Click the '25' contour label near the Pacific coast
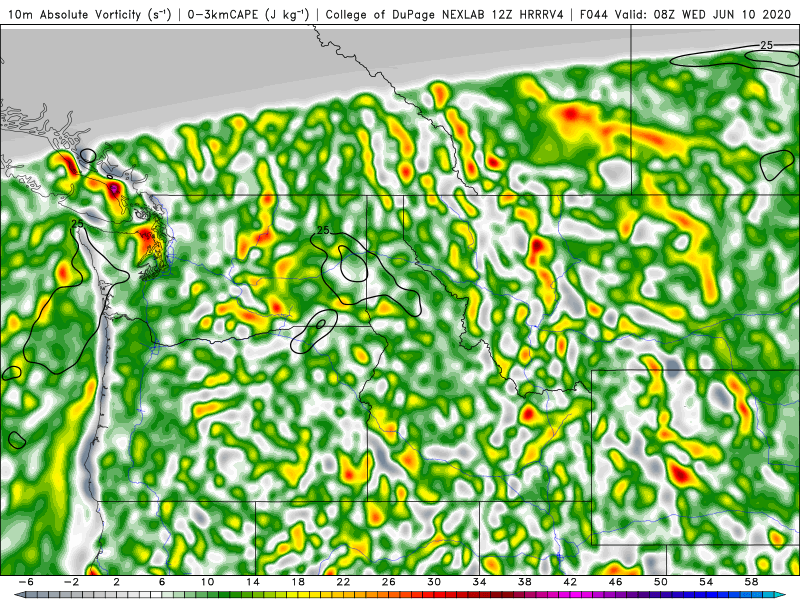Screen dimensions: 800x600 click(x=77, y=223)
